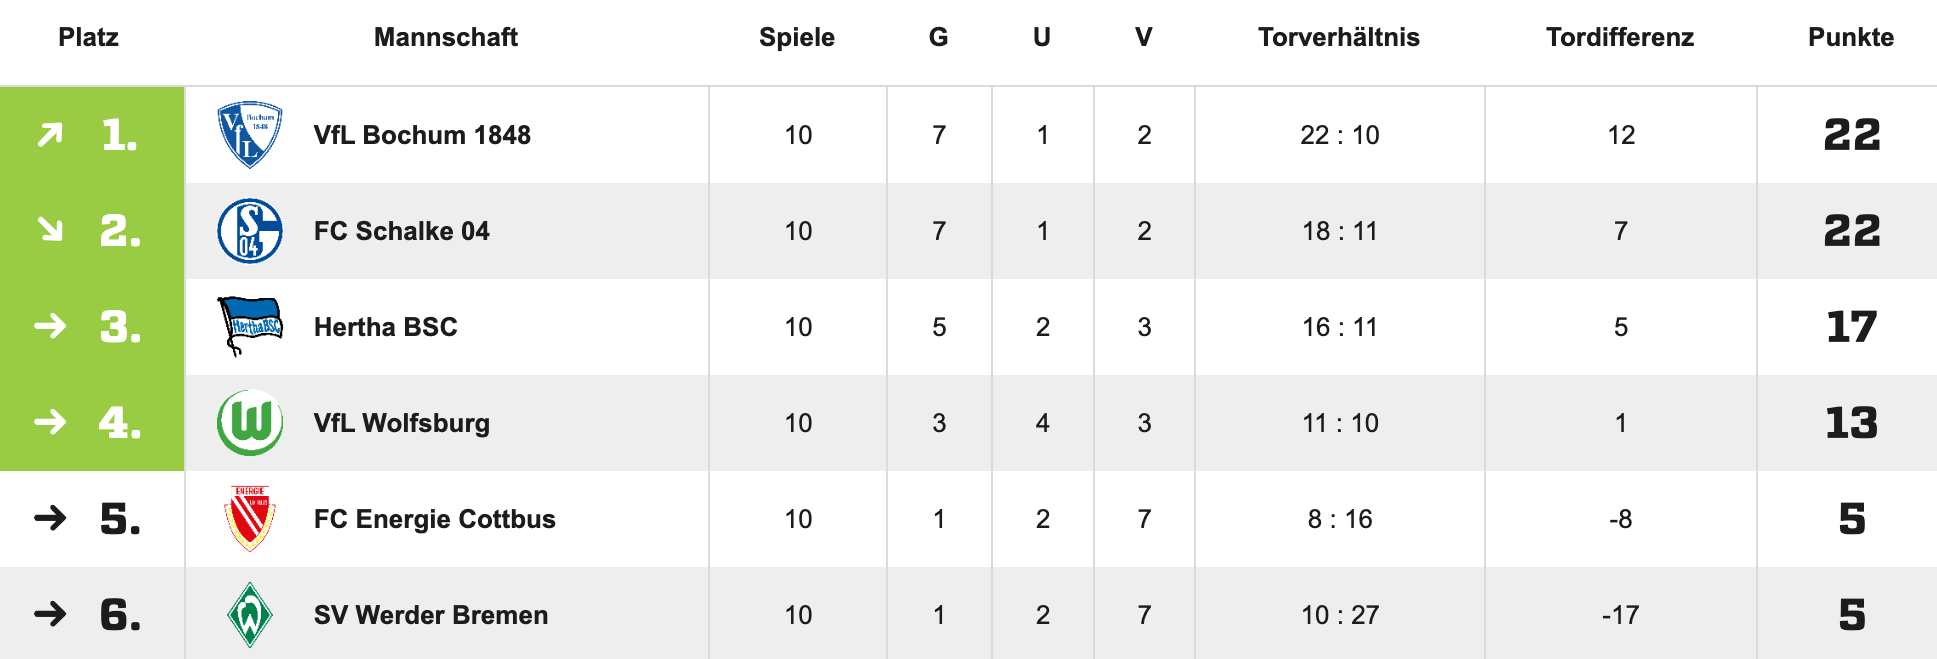Click the upward trend arrow at rank 1
This screenshot has height=659, width=1937.
pos(50,135)
